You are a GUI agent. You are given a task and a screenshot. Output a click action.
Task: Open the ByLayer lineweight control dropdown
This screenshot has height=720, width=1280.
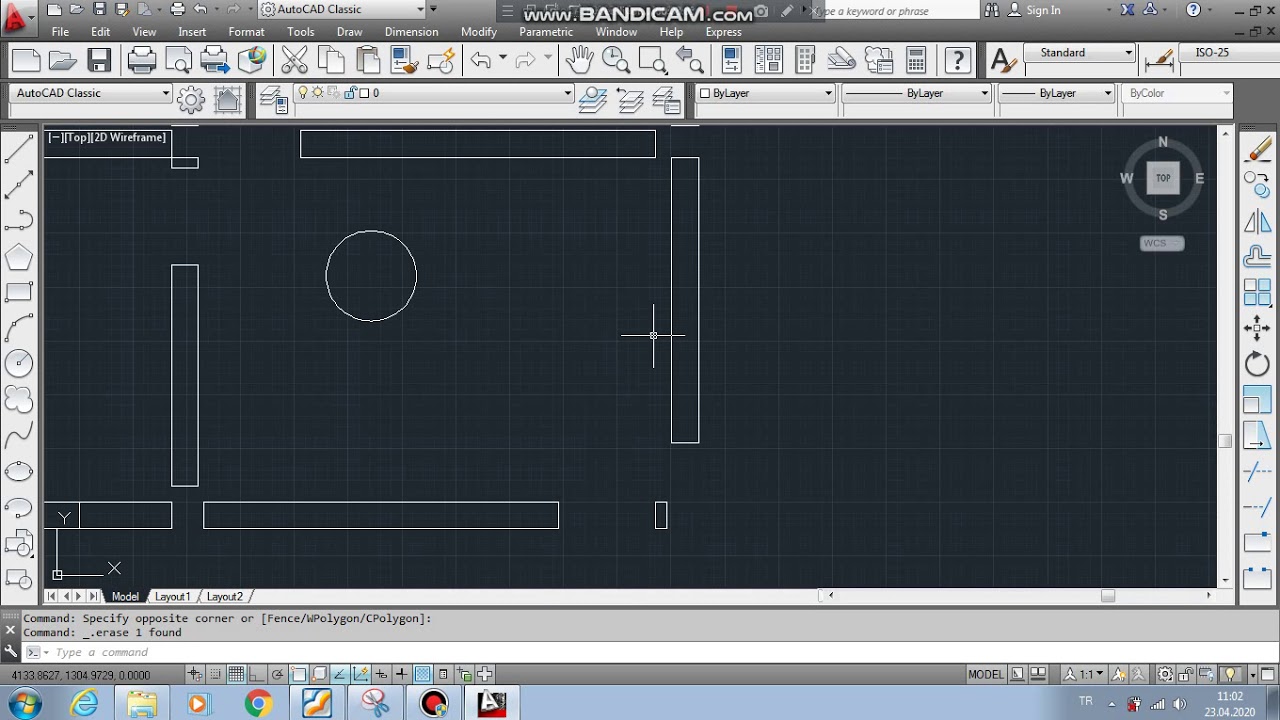coord(1056,93)
